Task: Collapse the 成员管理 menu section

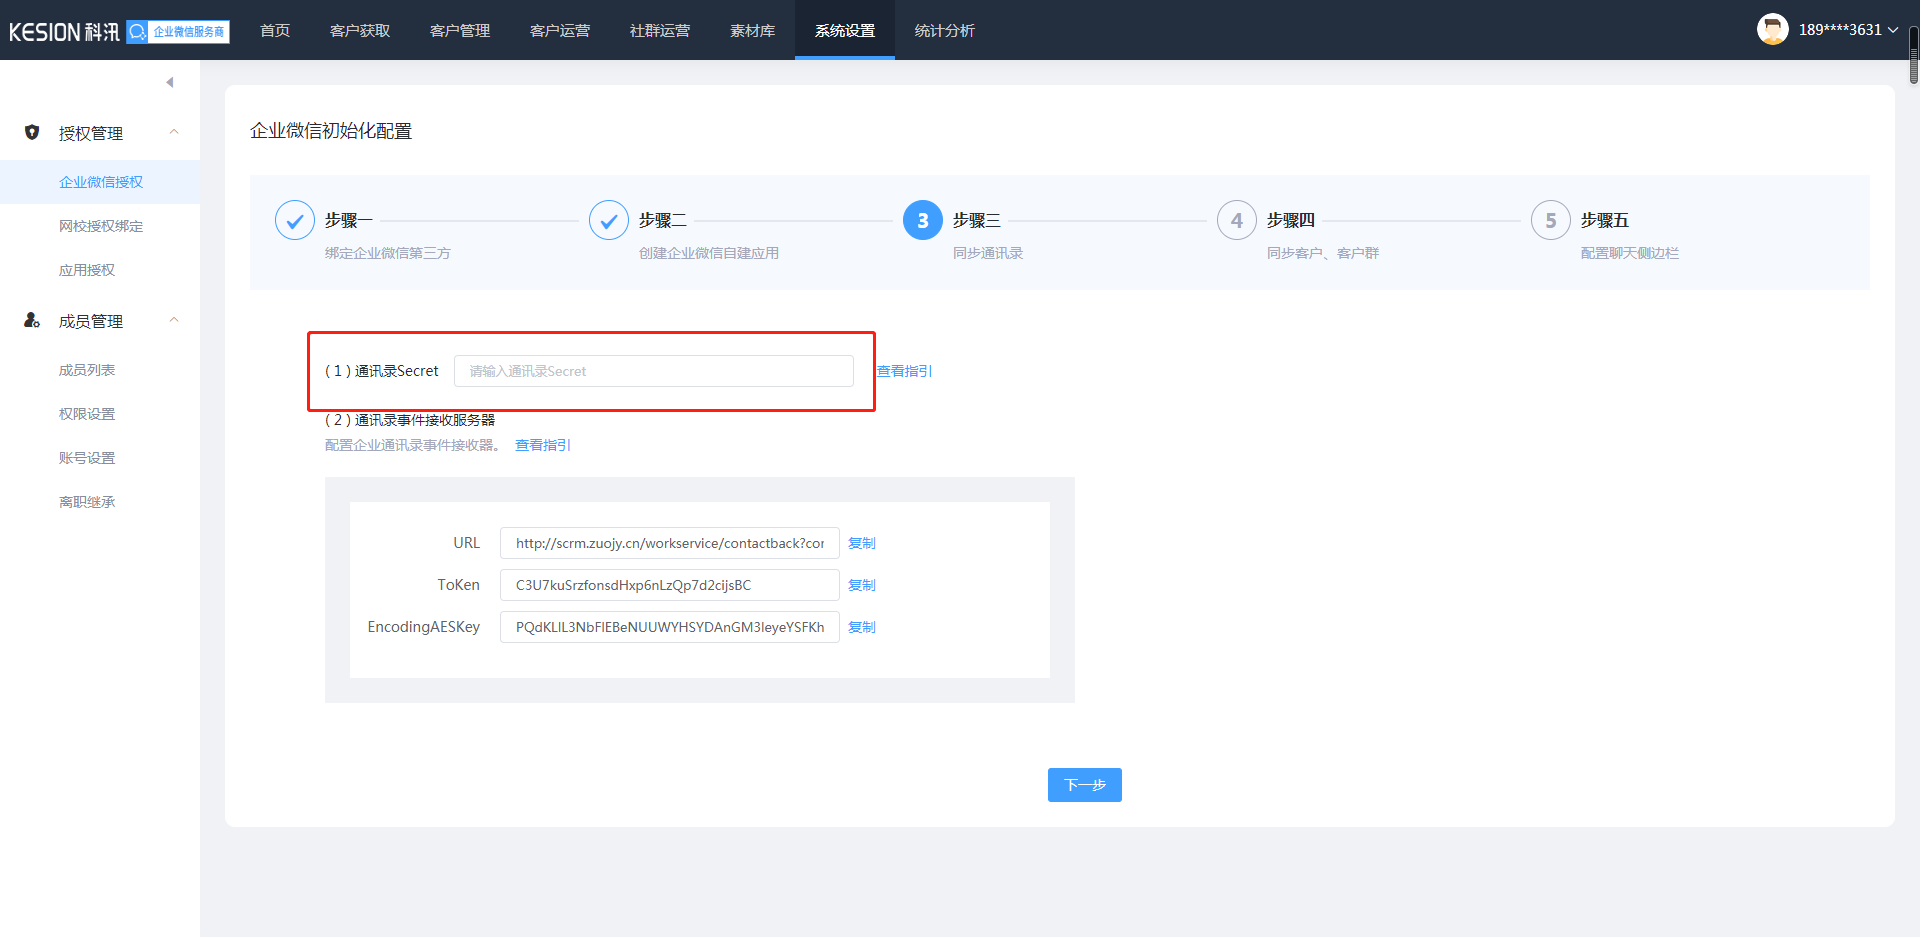Action: click(x=174, y=320)
